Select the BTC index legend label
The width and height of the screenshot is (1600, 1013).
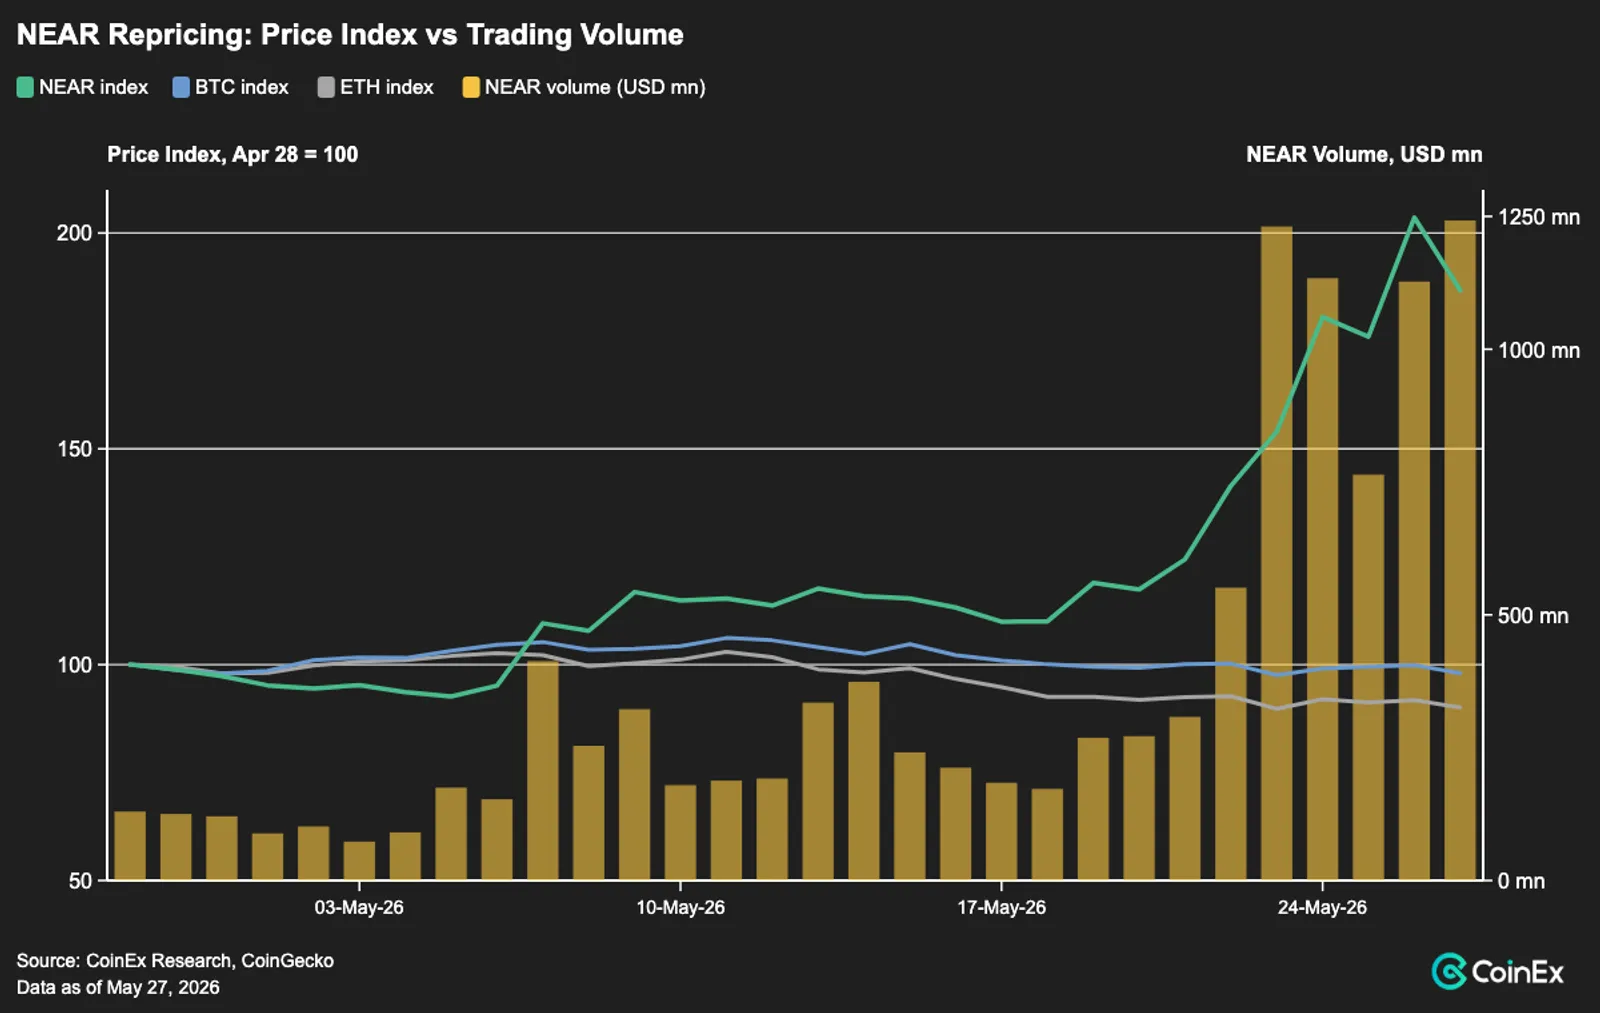coord(242,88)
